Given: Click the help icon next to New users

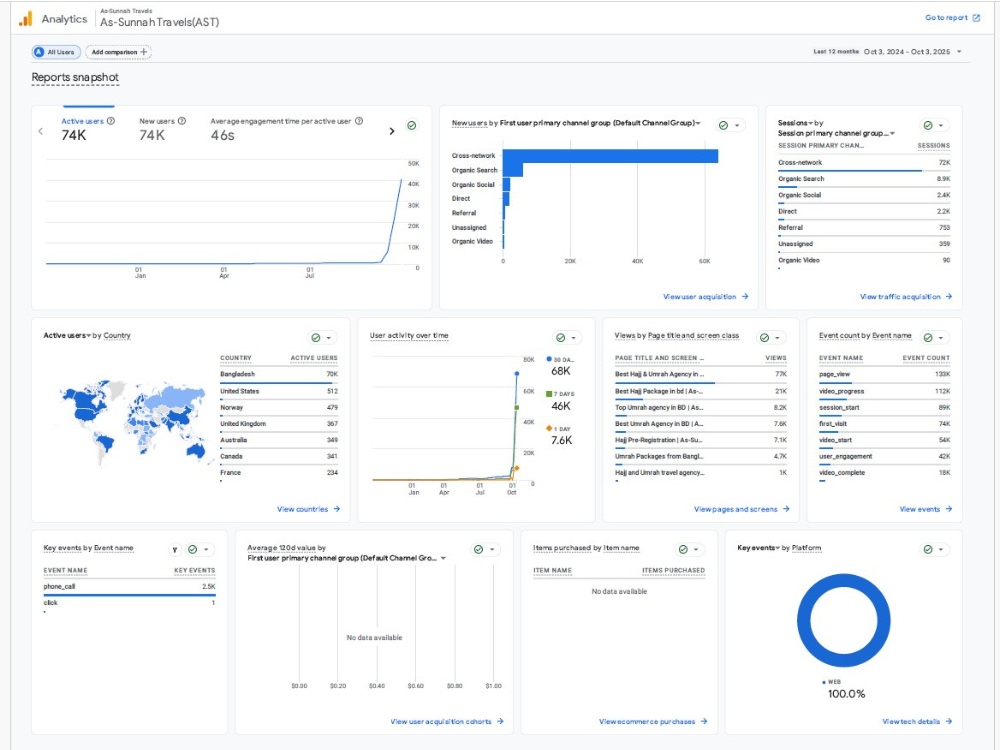Looking at the screenshot, I should pos(182,121).
